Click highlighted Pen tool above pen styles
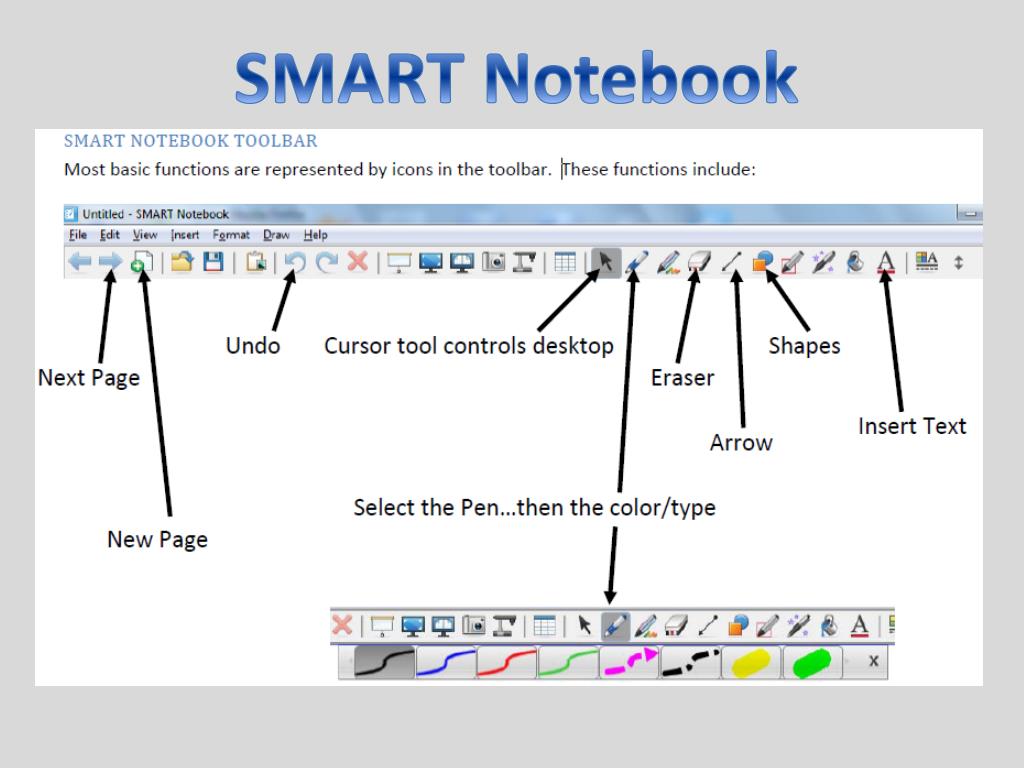Screen dimensions: 1024x768 coord(615,626)
